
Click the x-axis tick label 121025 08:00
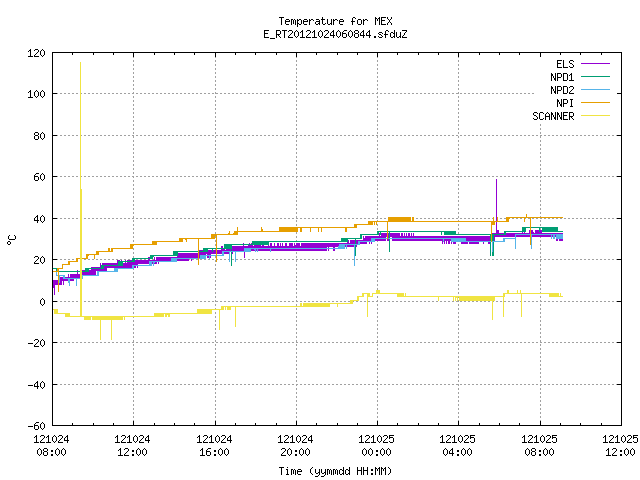click(539, 446)
